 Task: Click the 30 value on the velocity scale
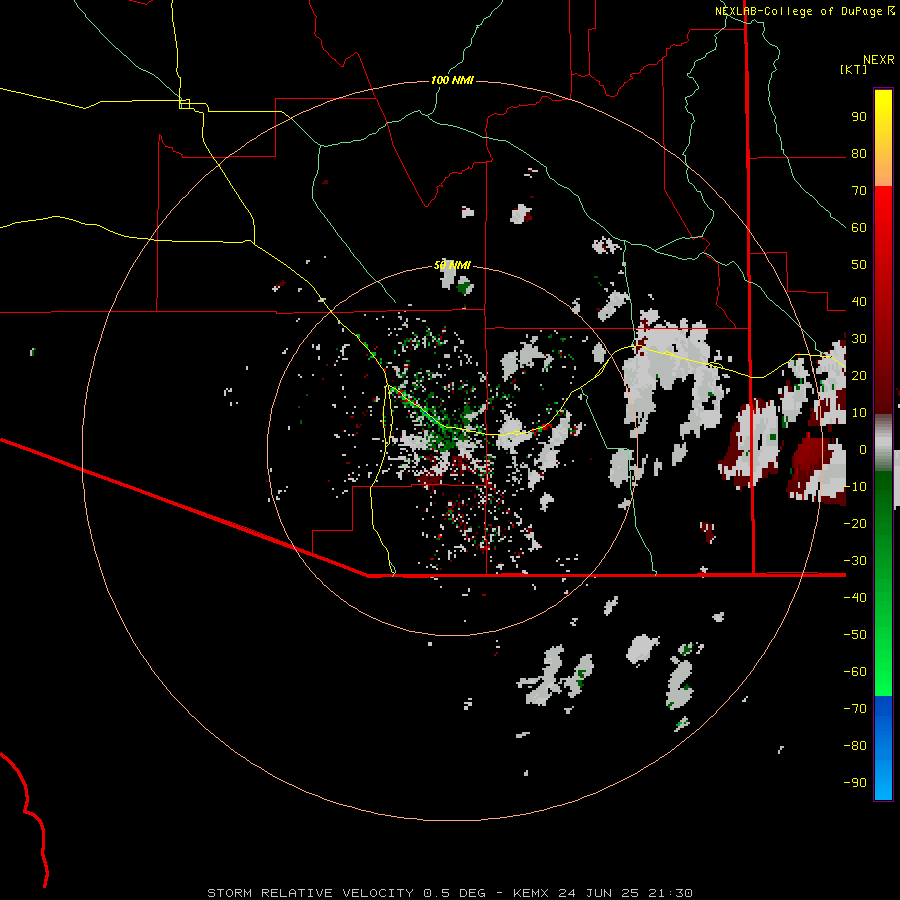[x=859, y=339]
